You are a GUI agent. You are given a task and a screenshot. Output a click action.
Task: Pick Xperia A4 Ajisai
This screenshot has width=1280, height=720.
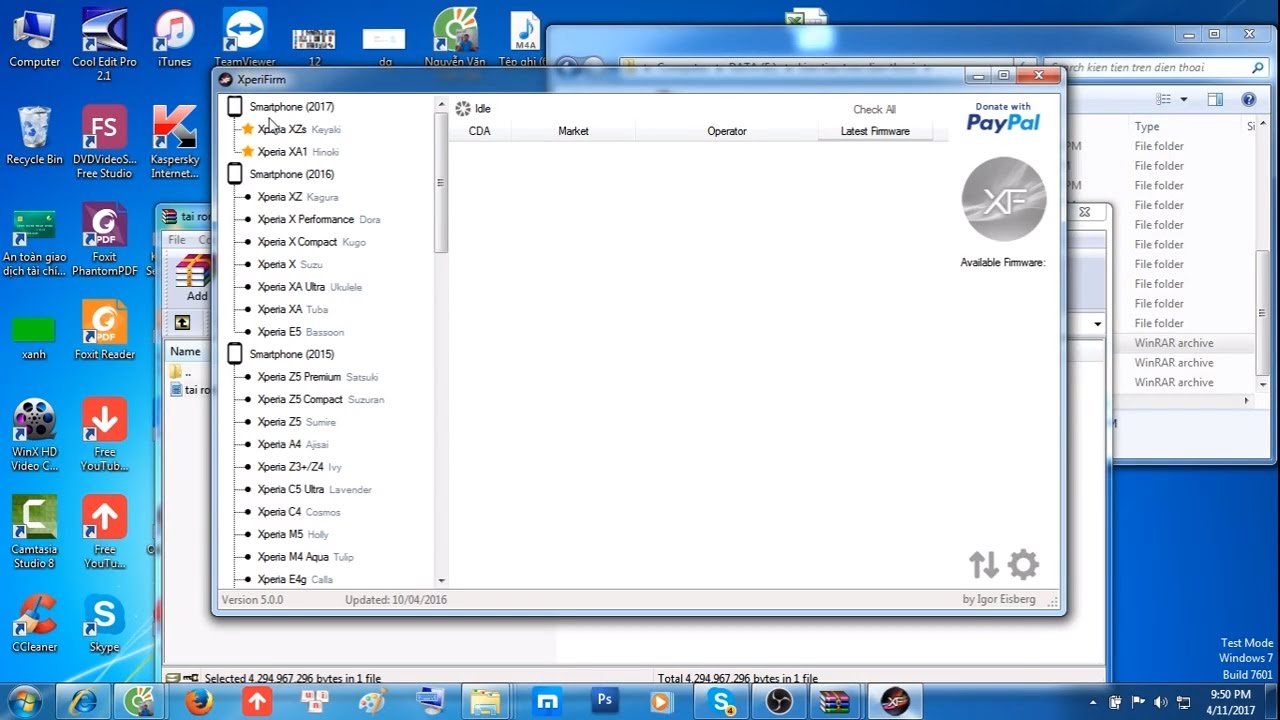coord(292,444)
